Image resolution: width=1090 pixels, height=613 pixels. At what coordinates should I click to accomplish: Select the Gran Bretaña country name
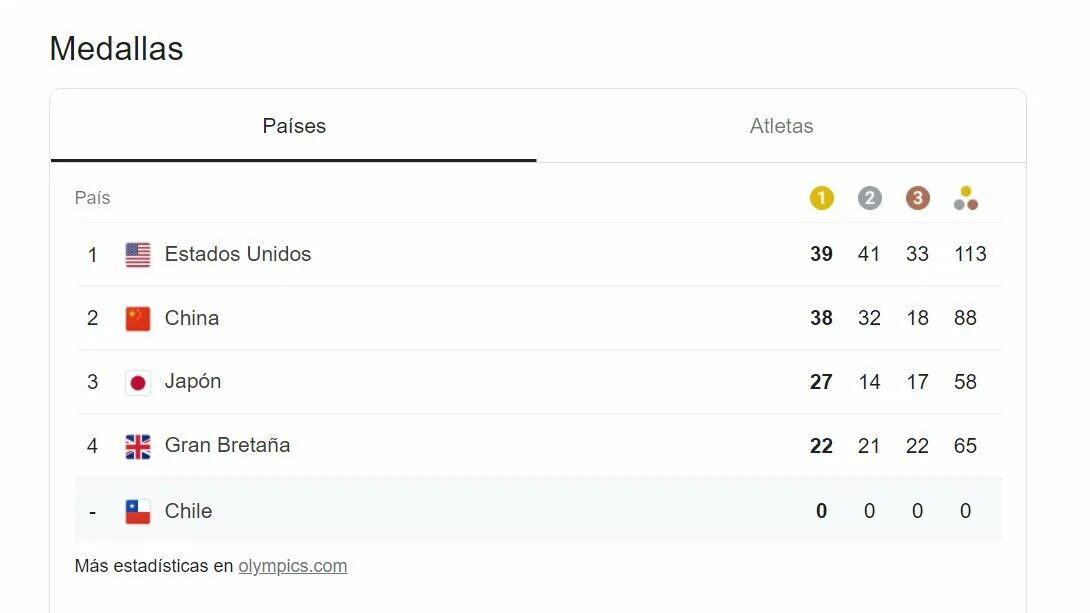point(227,445)
